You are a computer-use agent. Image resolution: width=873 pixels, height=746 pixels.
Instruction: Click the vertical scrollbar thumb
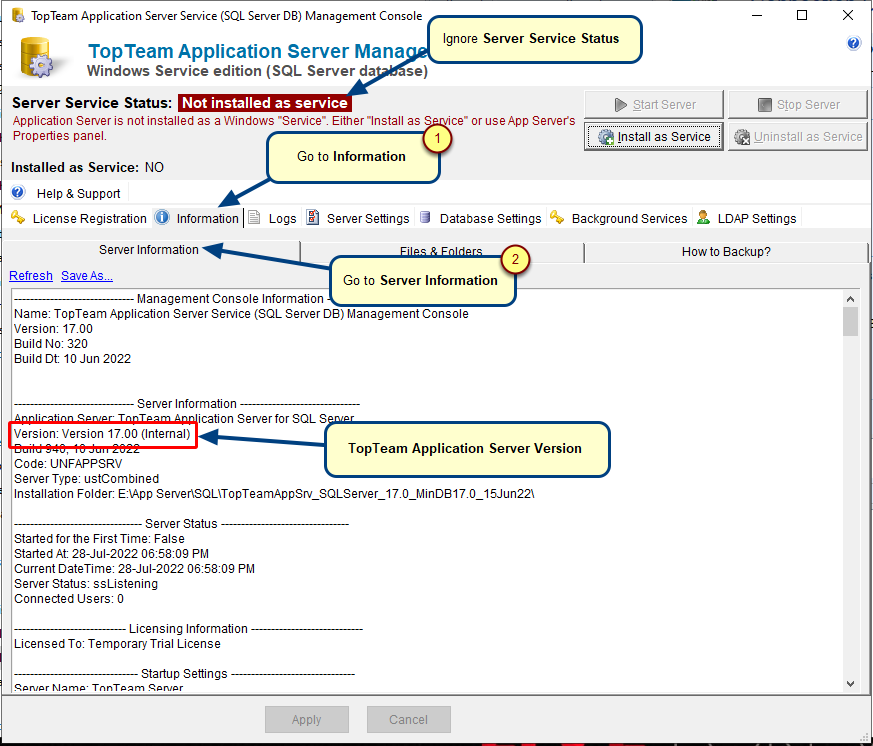850,322
